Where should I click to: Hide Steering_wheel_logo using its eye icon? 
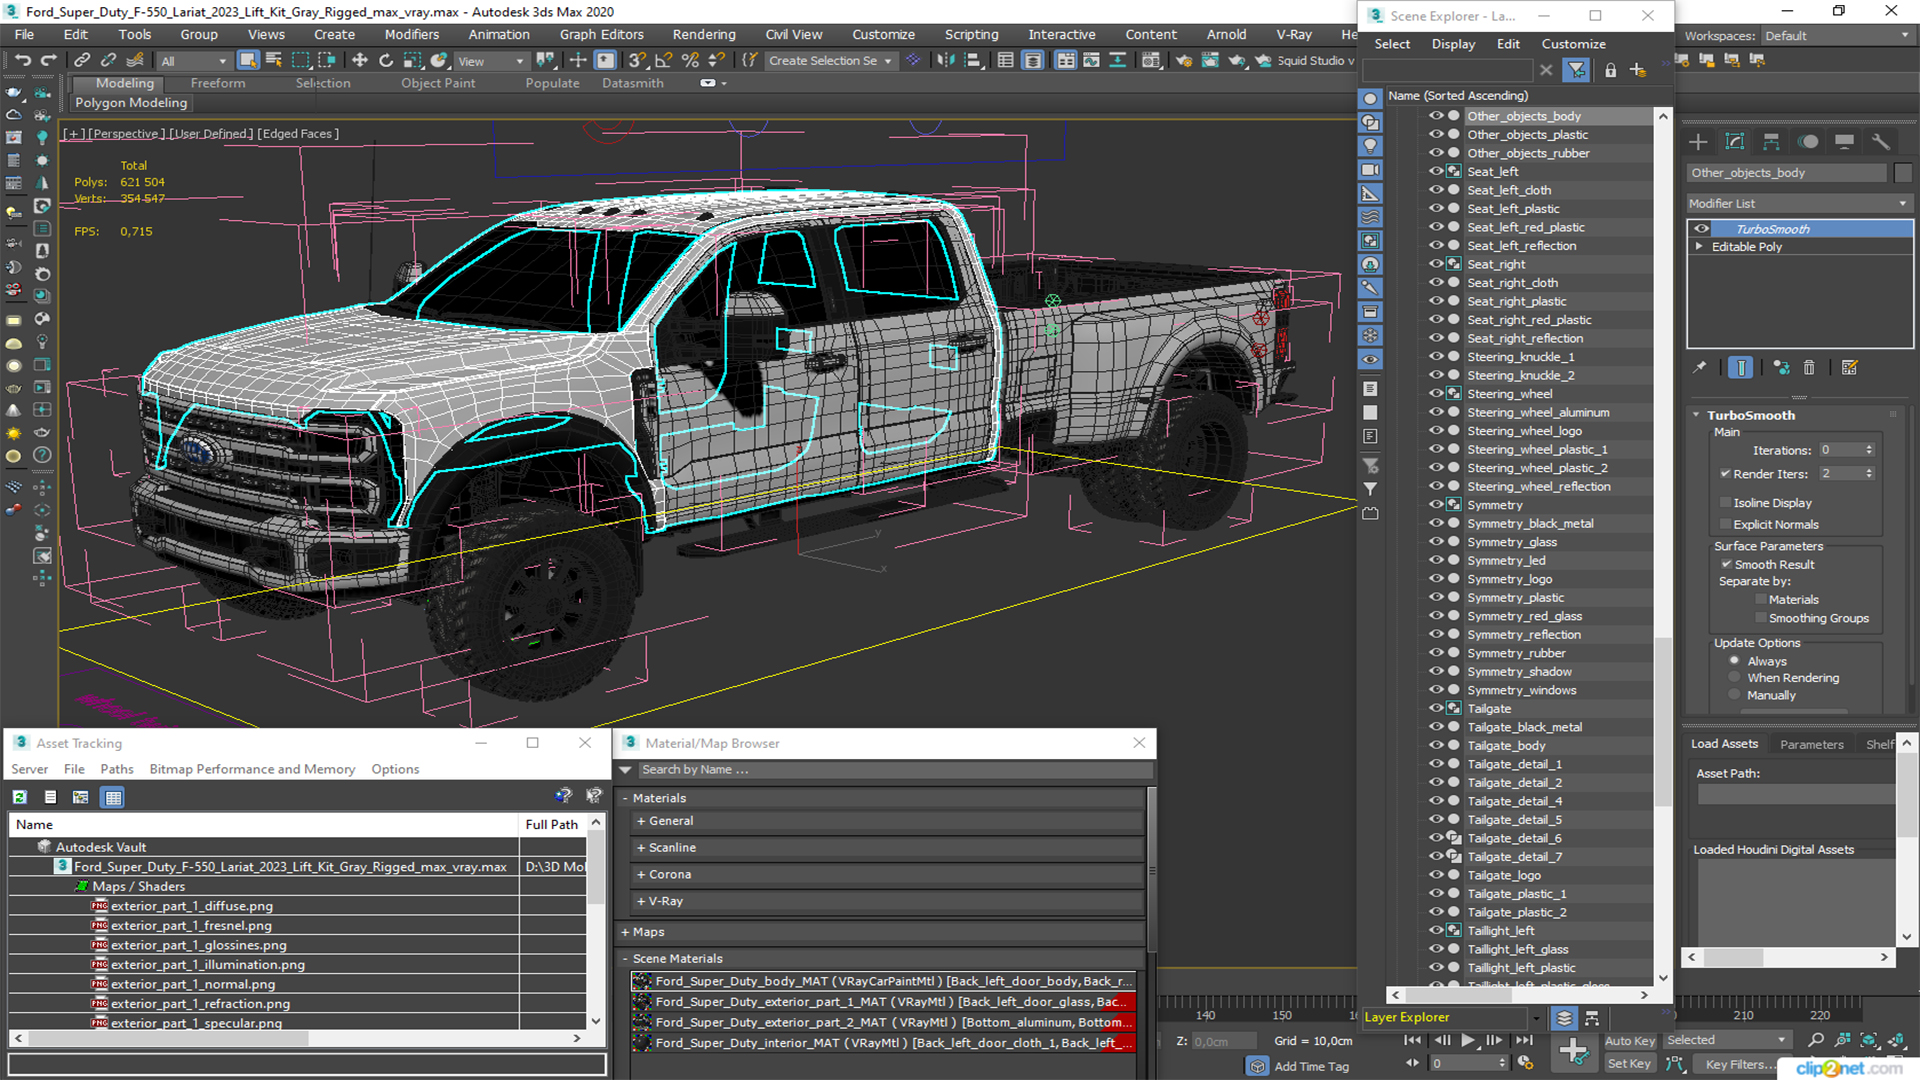1436,431
